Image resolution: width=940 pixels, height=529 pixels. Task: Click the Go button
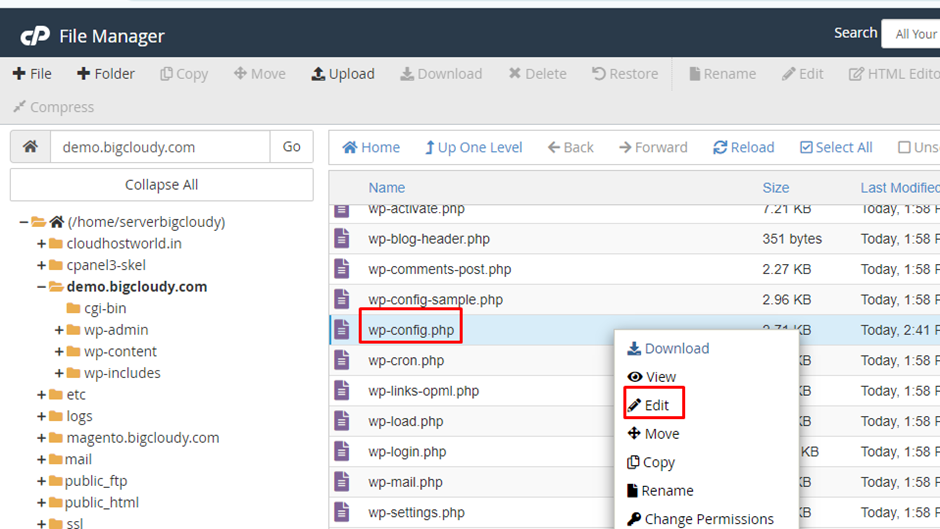pos(291,146)
